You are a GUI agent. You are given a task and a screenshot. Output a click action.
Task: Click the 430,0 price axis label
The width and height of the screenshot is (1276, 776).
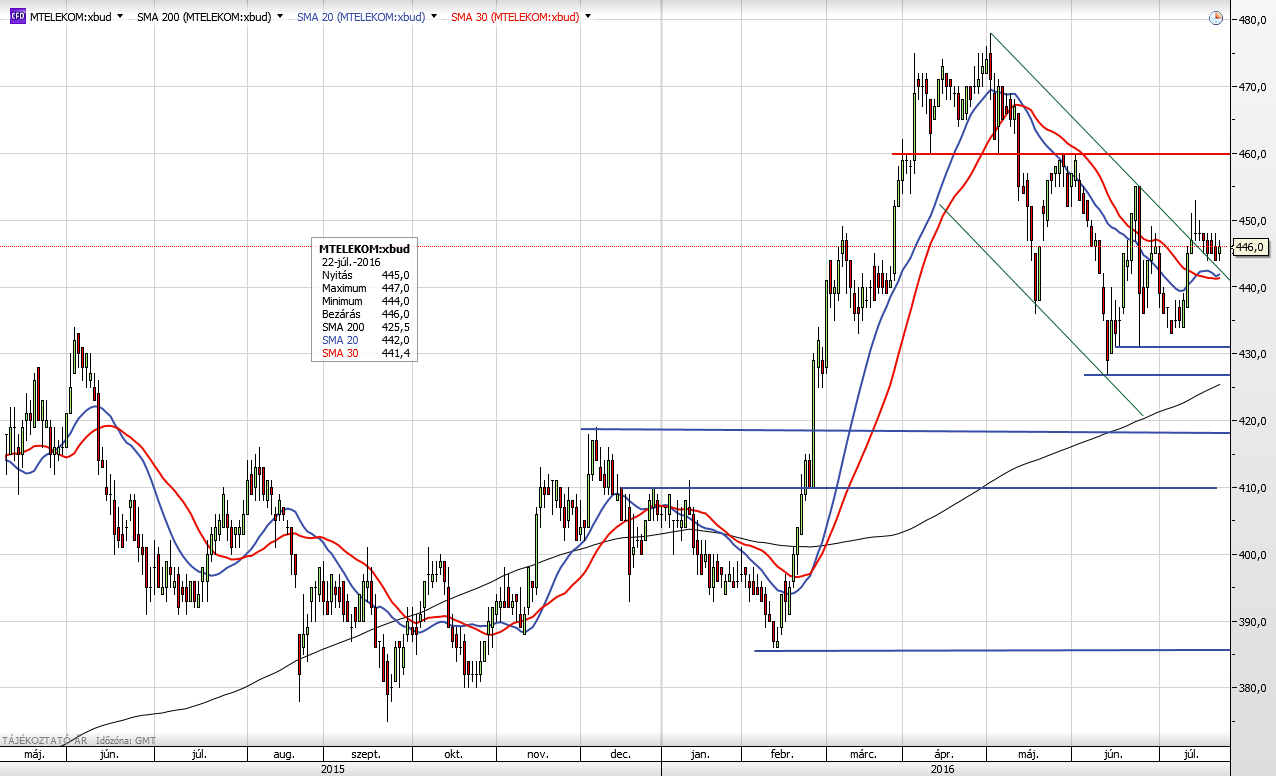point(1253,354)
